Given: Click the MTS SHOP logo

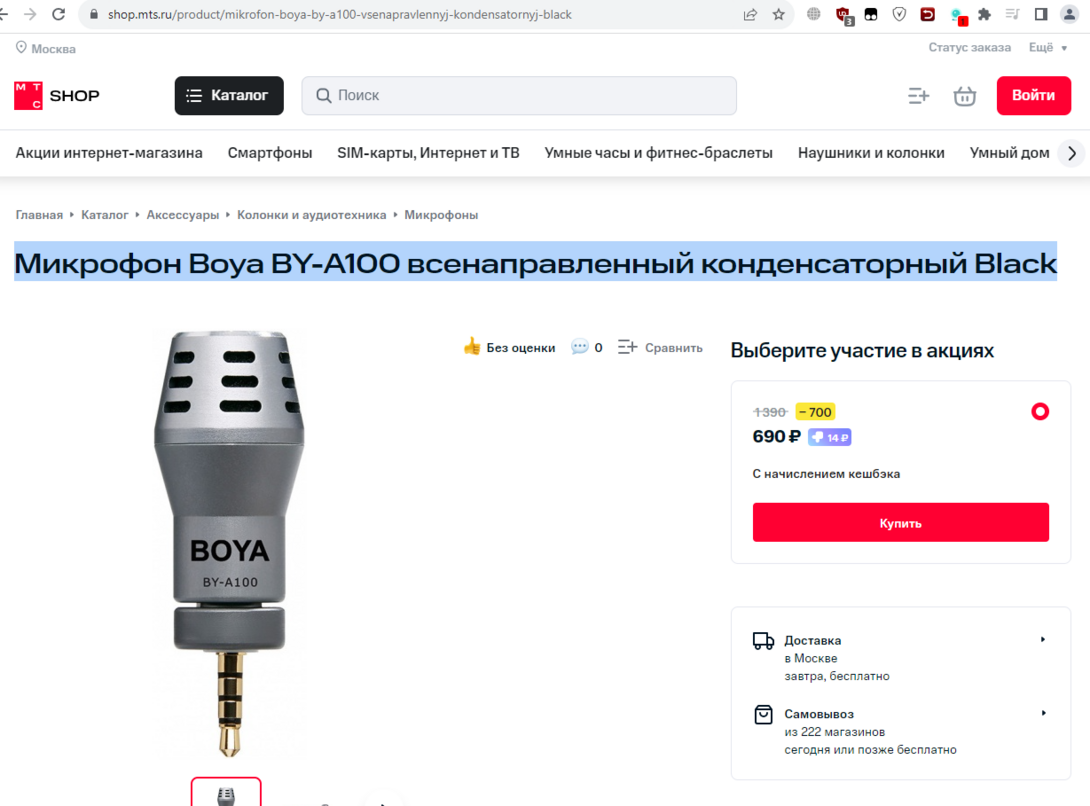Looking at the screenshot, I should click(55, 95).
